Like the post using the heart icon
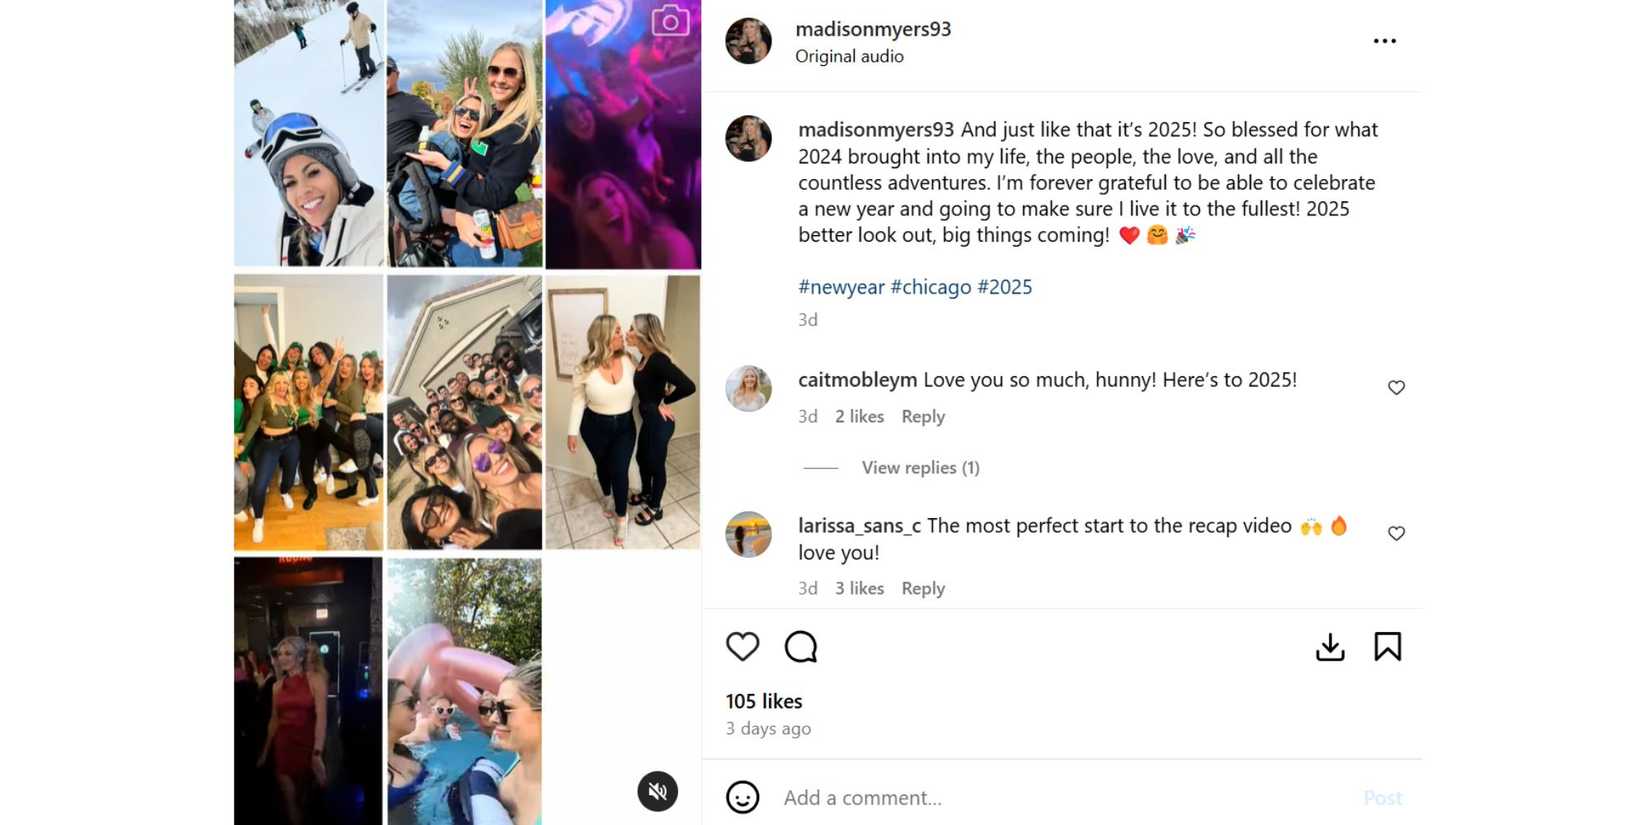This screenshot has width=1650, height=825. (x=742, y=646)
